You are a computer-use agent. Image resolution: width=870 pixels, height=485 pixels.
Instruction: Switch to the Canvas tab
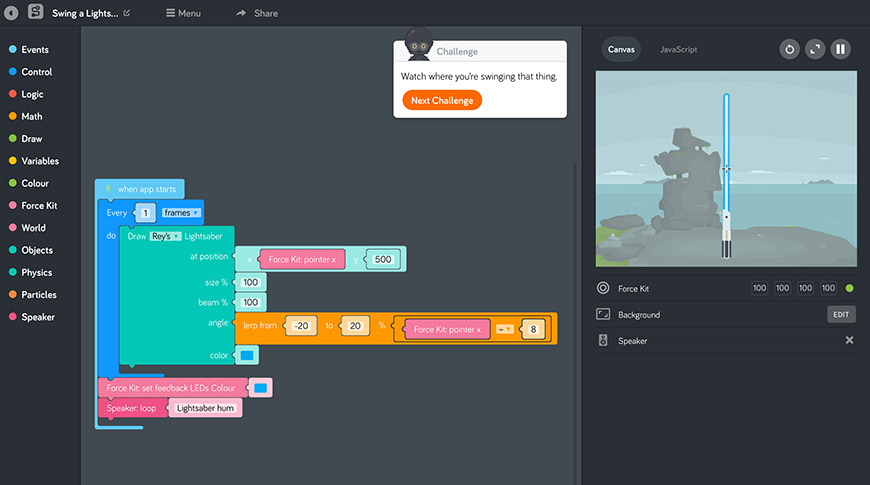(x=621, y=49)
